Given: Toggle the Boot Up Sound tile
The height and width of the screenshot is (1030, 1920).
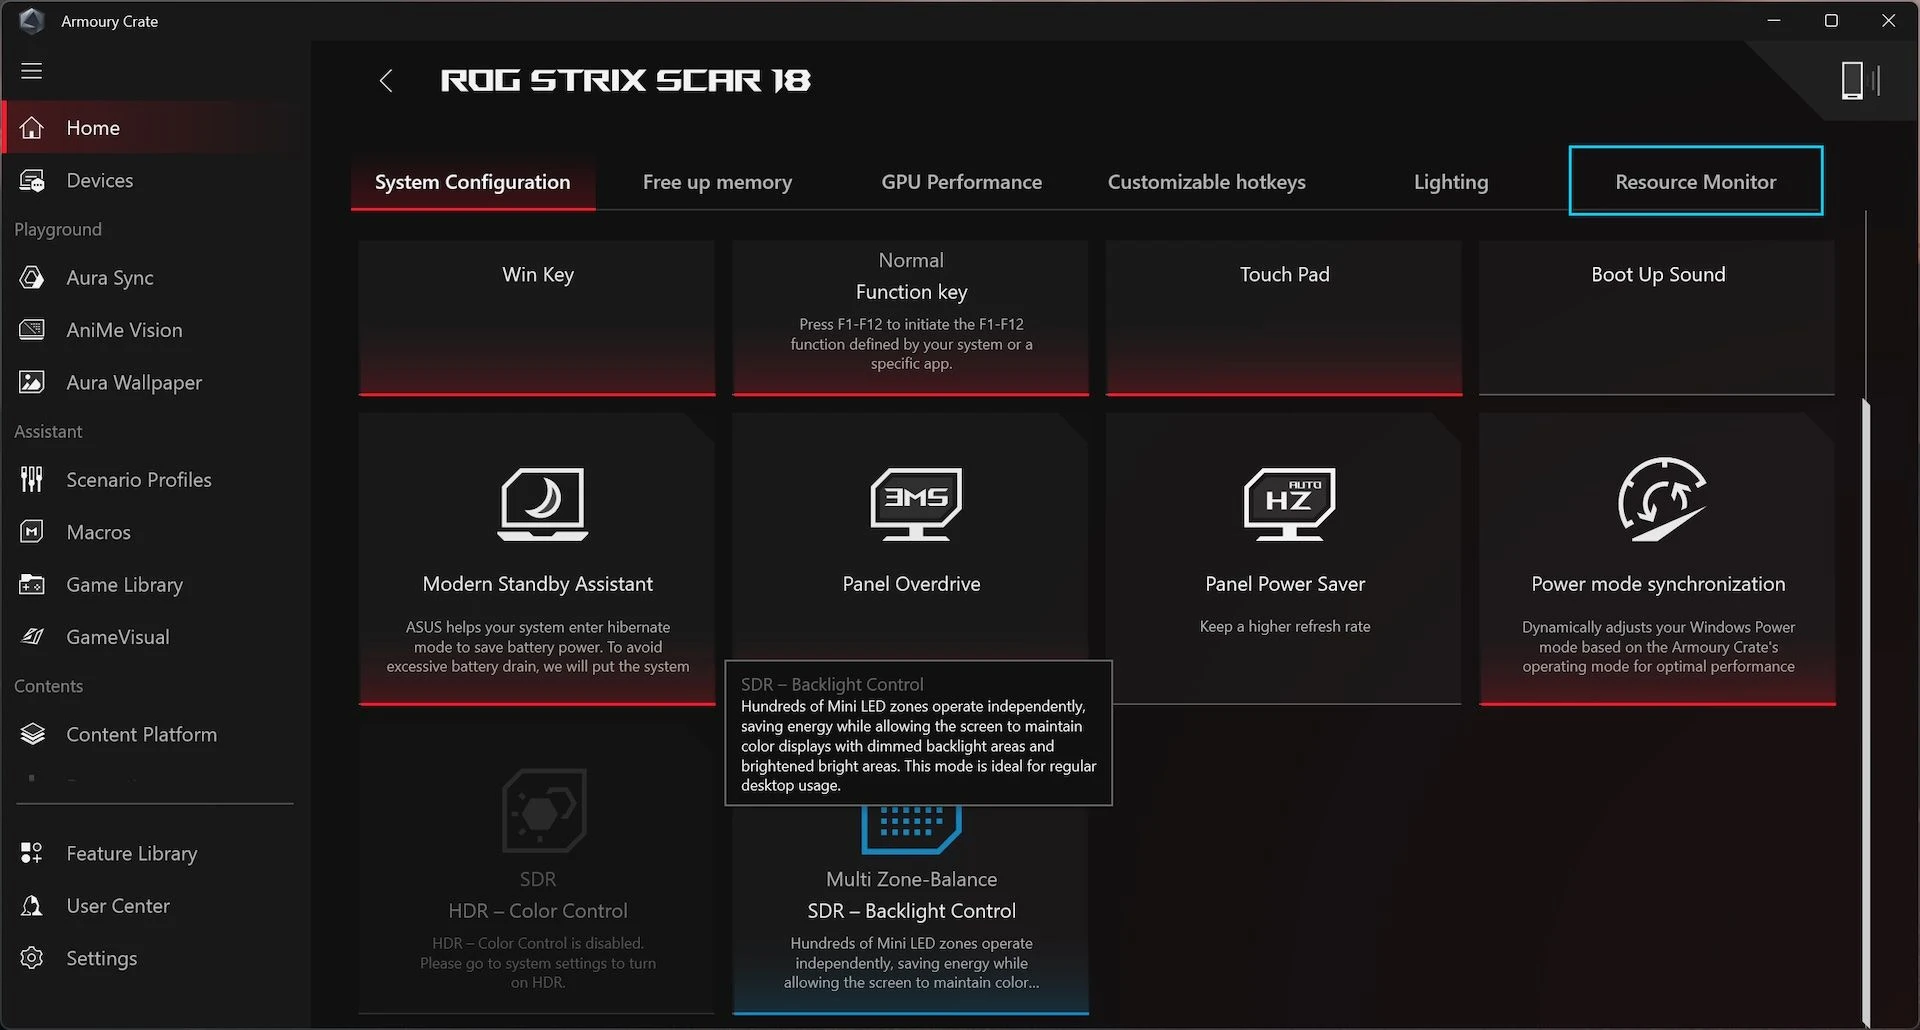Looking at the screenshot, I should pyautogui.click(x=1657, y=318).
